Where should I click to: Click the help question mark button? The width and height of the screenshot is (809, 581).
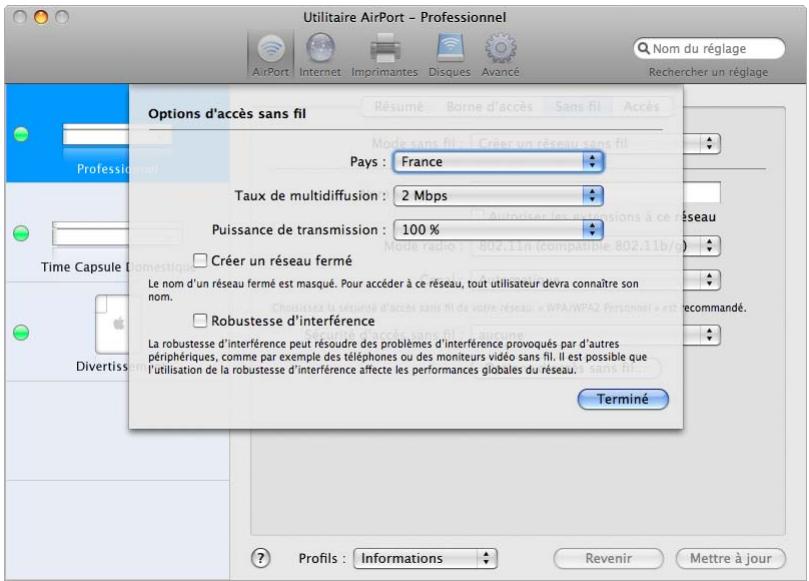[261, 558]
